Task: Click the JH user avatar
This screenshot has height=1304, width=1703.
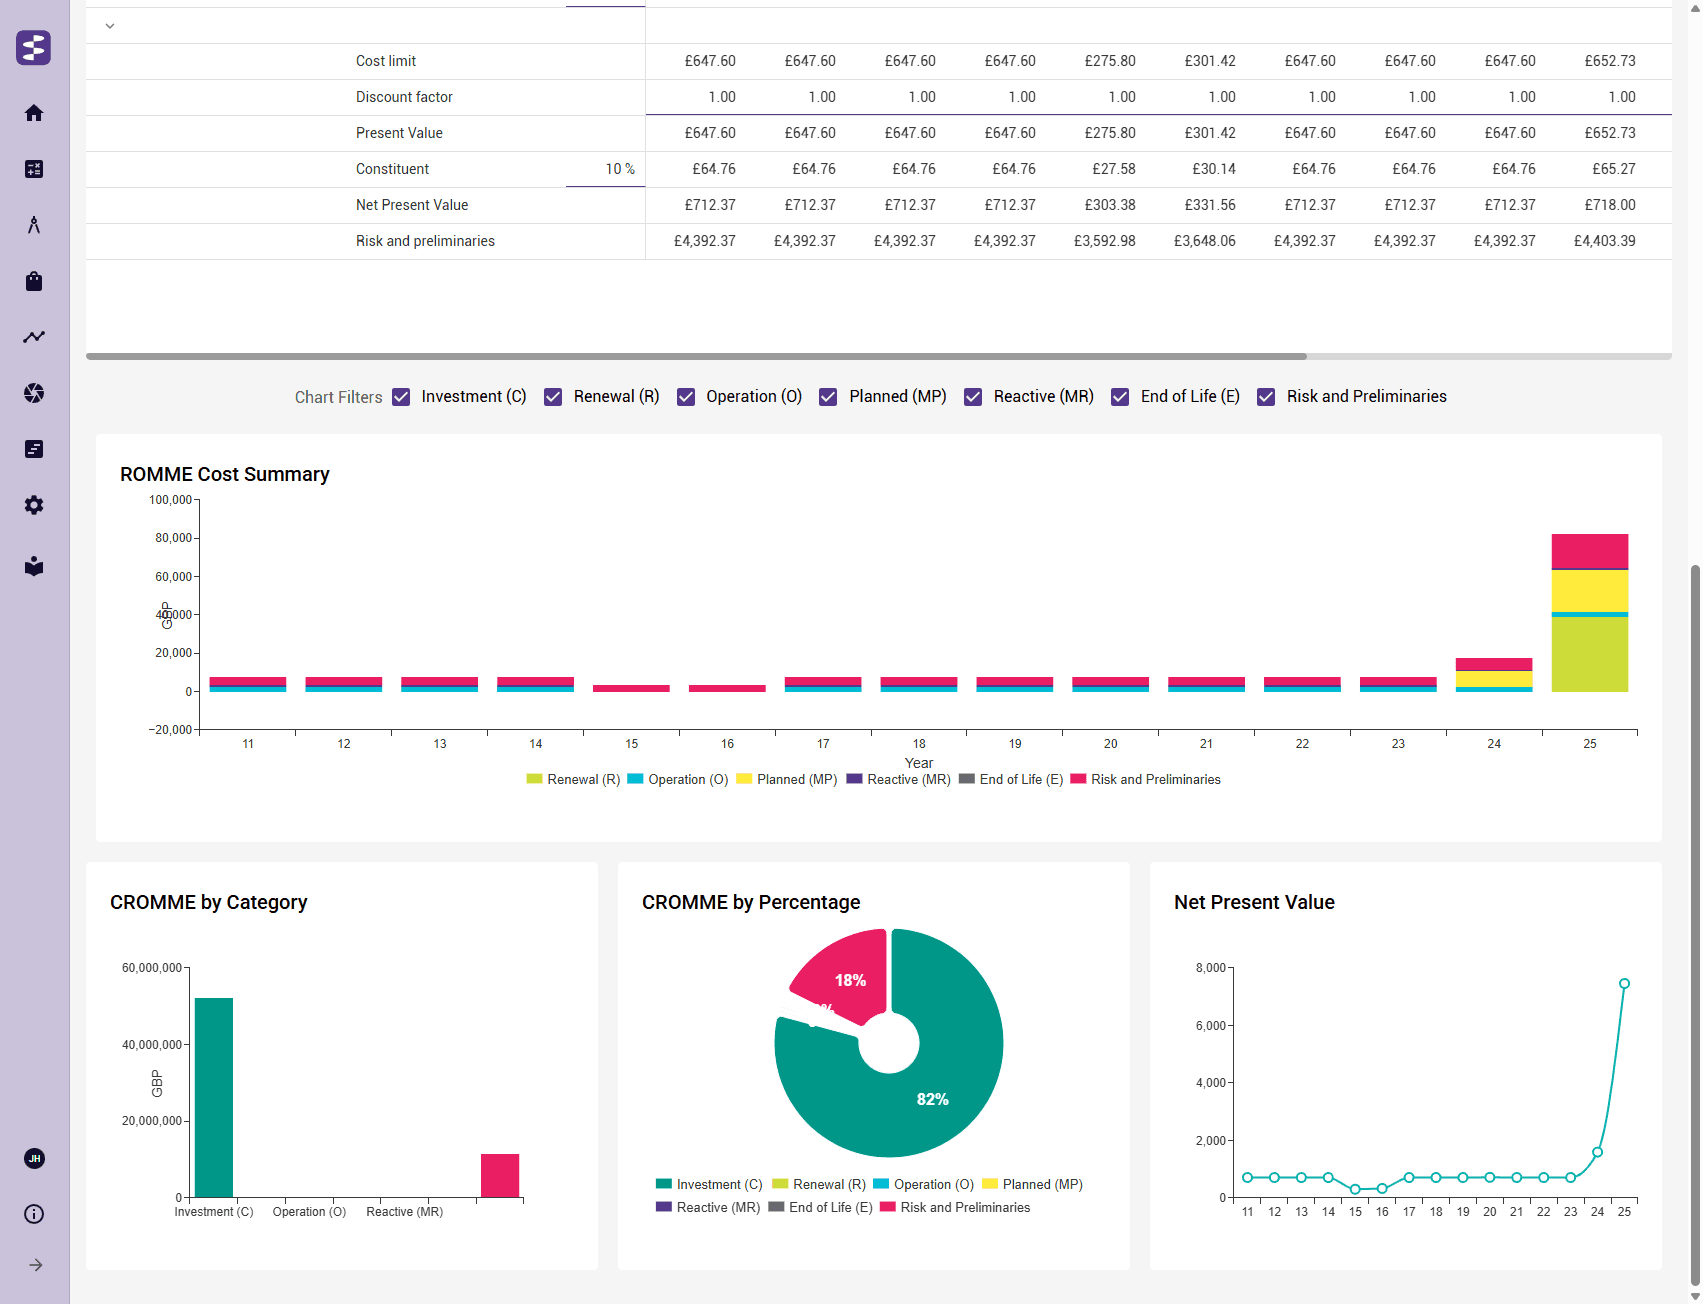Action: click(x=34, y=1158)
